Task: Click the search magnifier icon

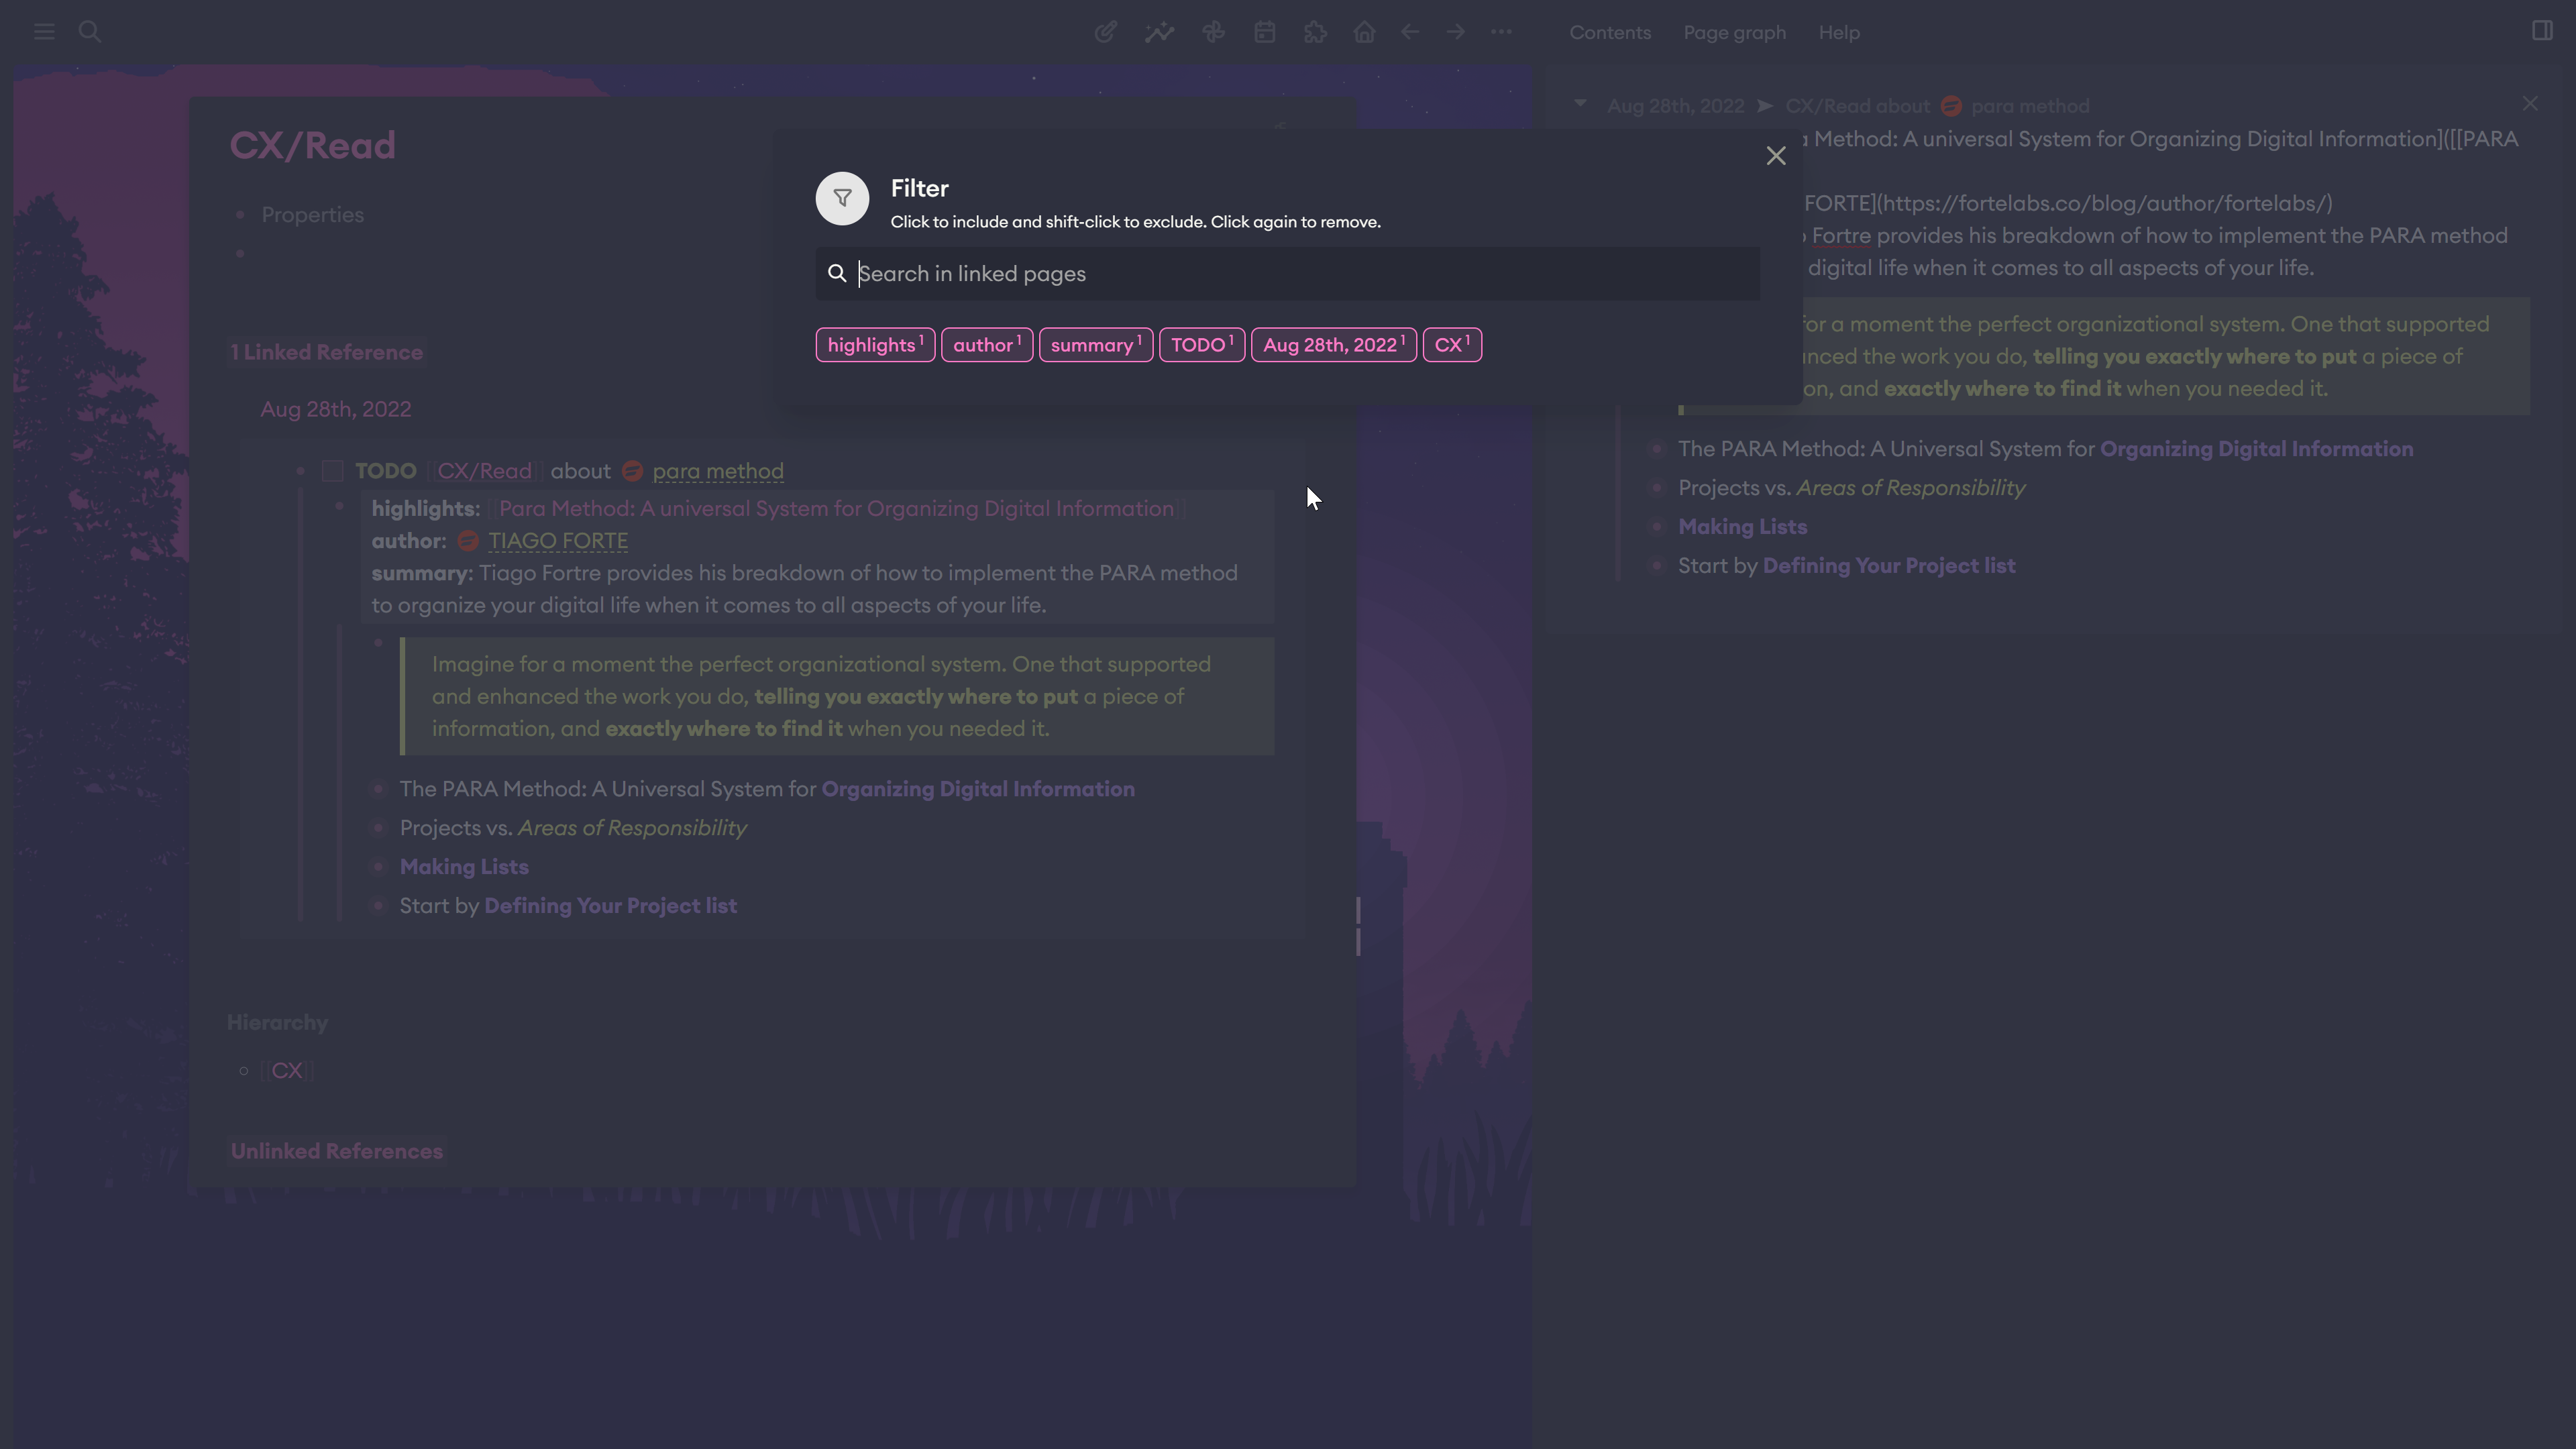Action: 89,31
